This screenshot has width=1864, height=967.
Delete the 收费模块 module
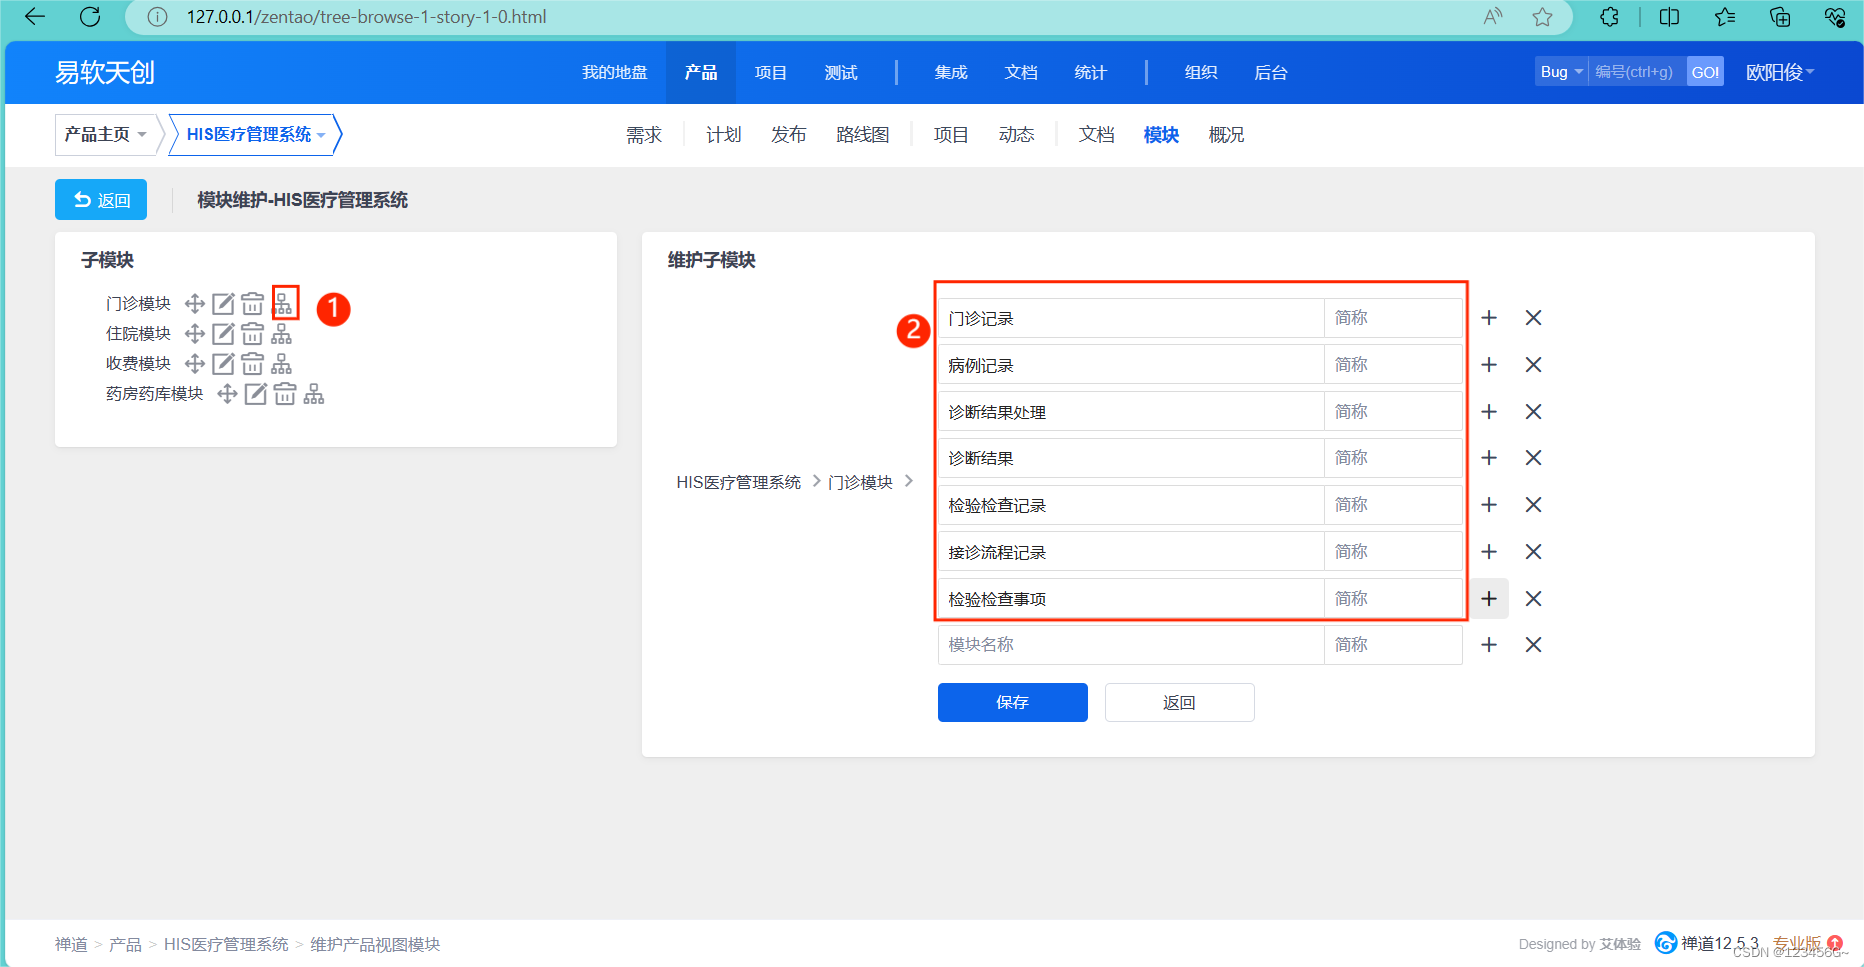pyautogui.click(x=253, y=364)
